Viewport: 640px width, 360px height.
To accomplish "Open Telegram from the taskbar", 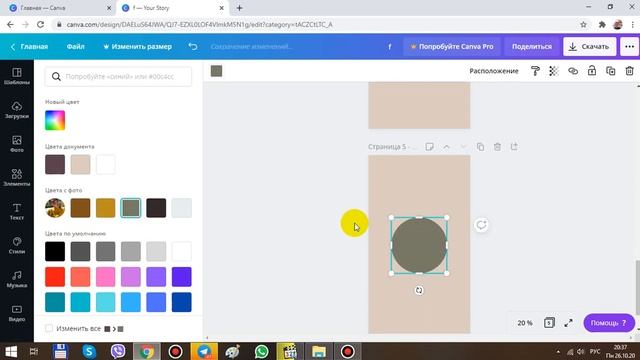I will pyautogui.click(x=204, y=351).
